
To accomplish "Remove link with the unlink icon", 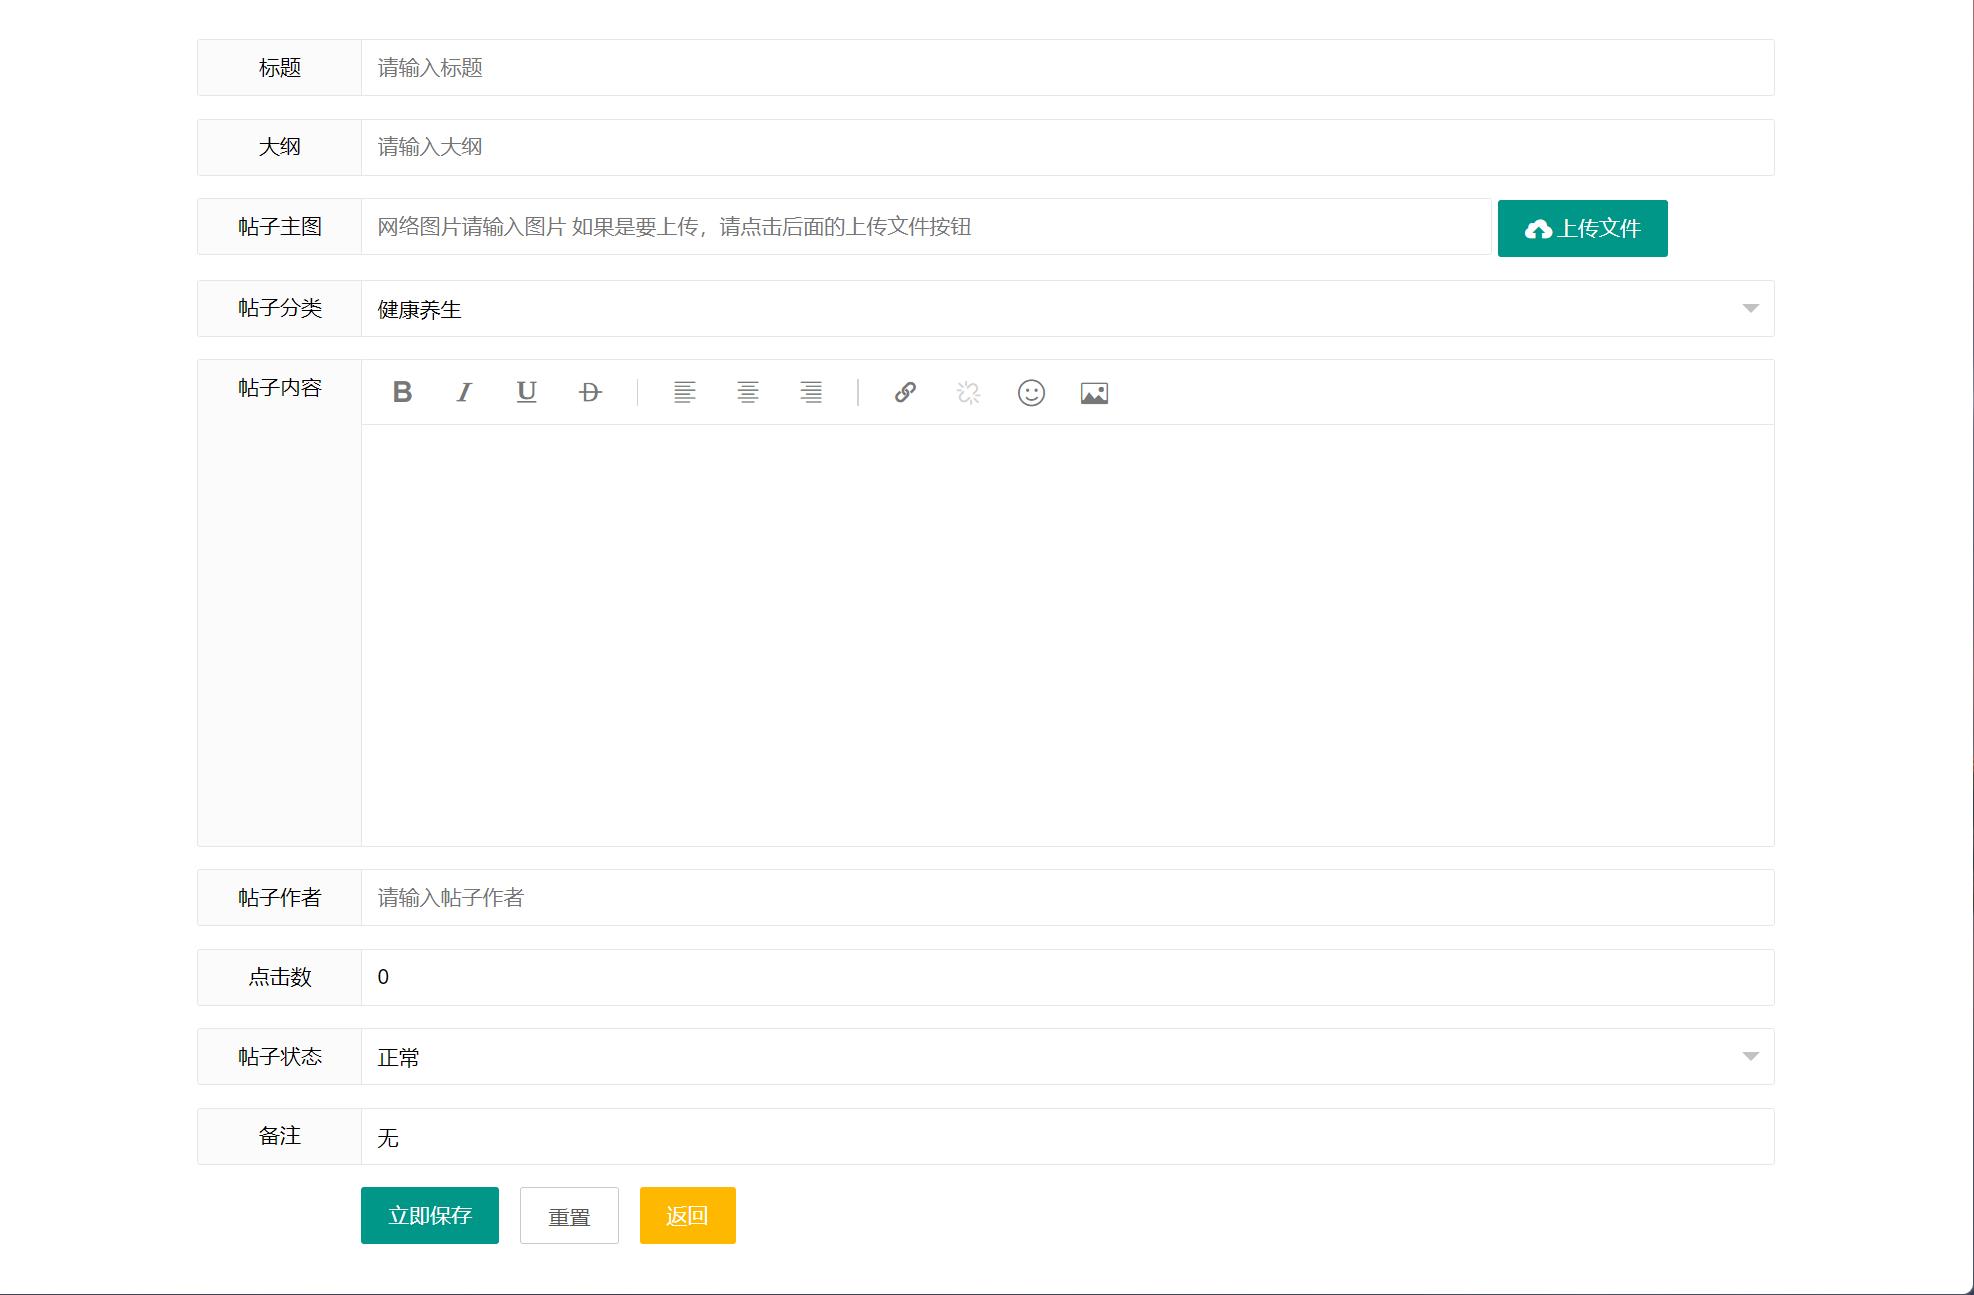I will (x=967, y=392).
